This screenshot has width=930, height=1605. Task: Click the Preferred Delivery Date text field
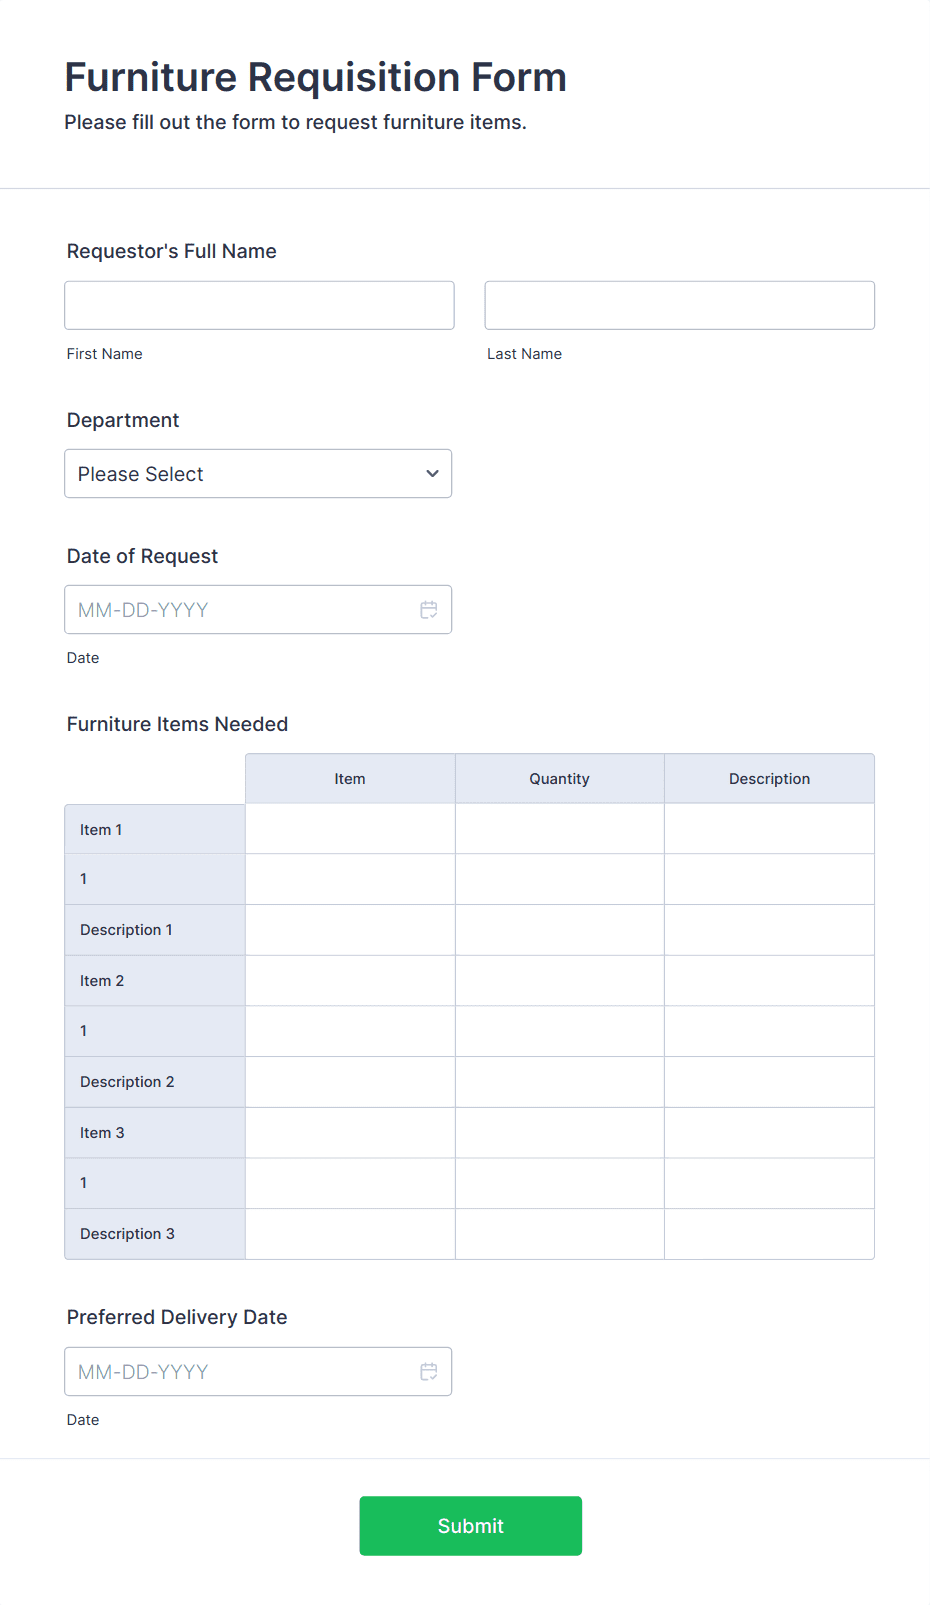pyautogui.click(x=240, y=1372)
